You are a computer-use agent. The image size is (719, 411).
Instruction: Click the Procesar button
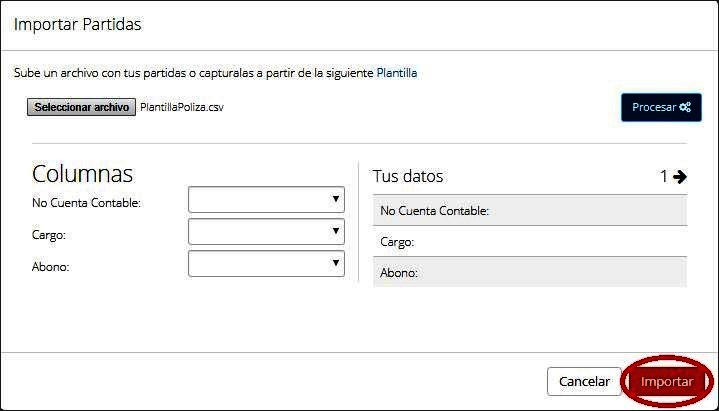pyautogui.click(x=661, y=107)
